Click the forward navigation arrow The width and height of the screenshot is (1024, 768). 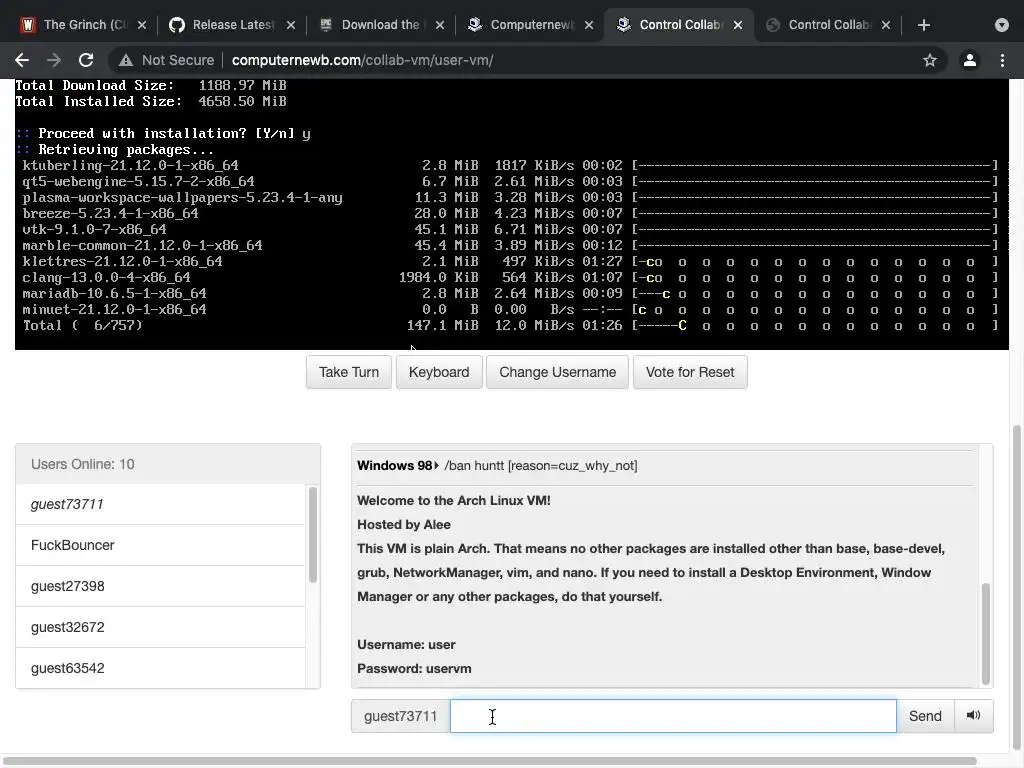tap(54, 60)
